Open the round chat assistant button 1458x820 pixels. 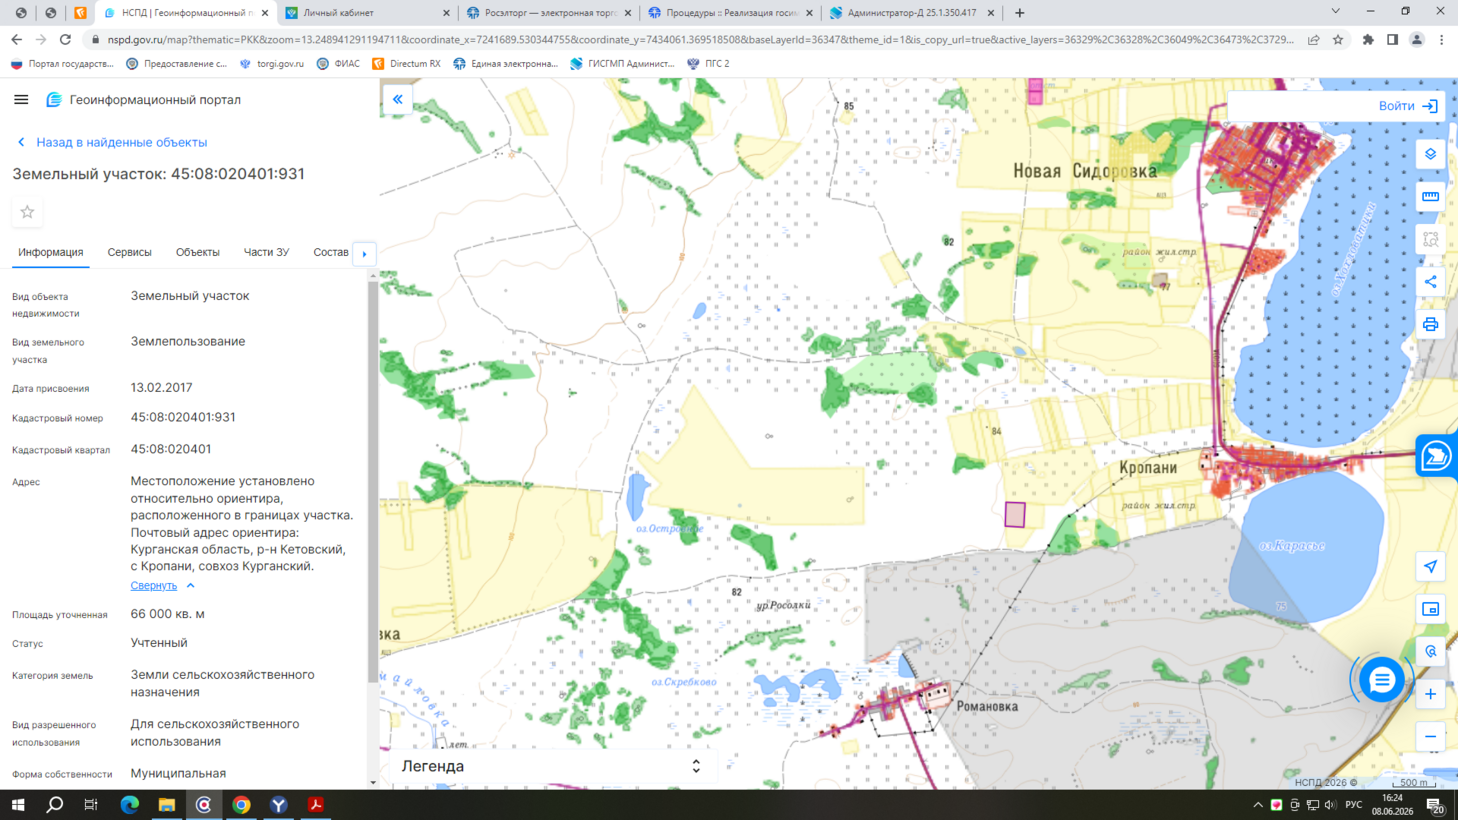1382,680
